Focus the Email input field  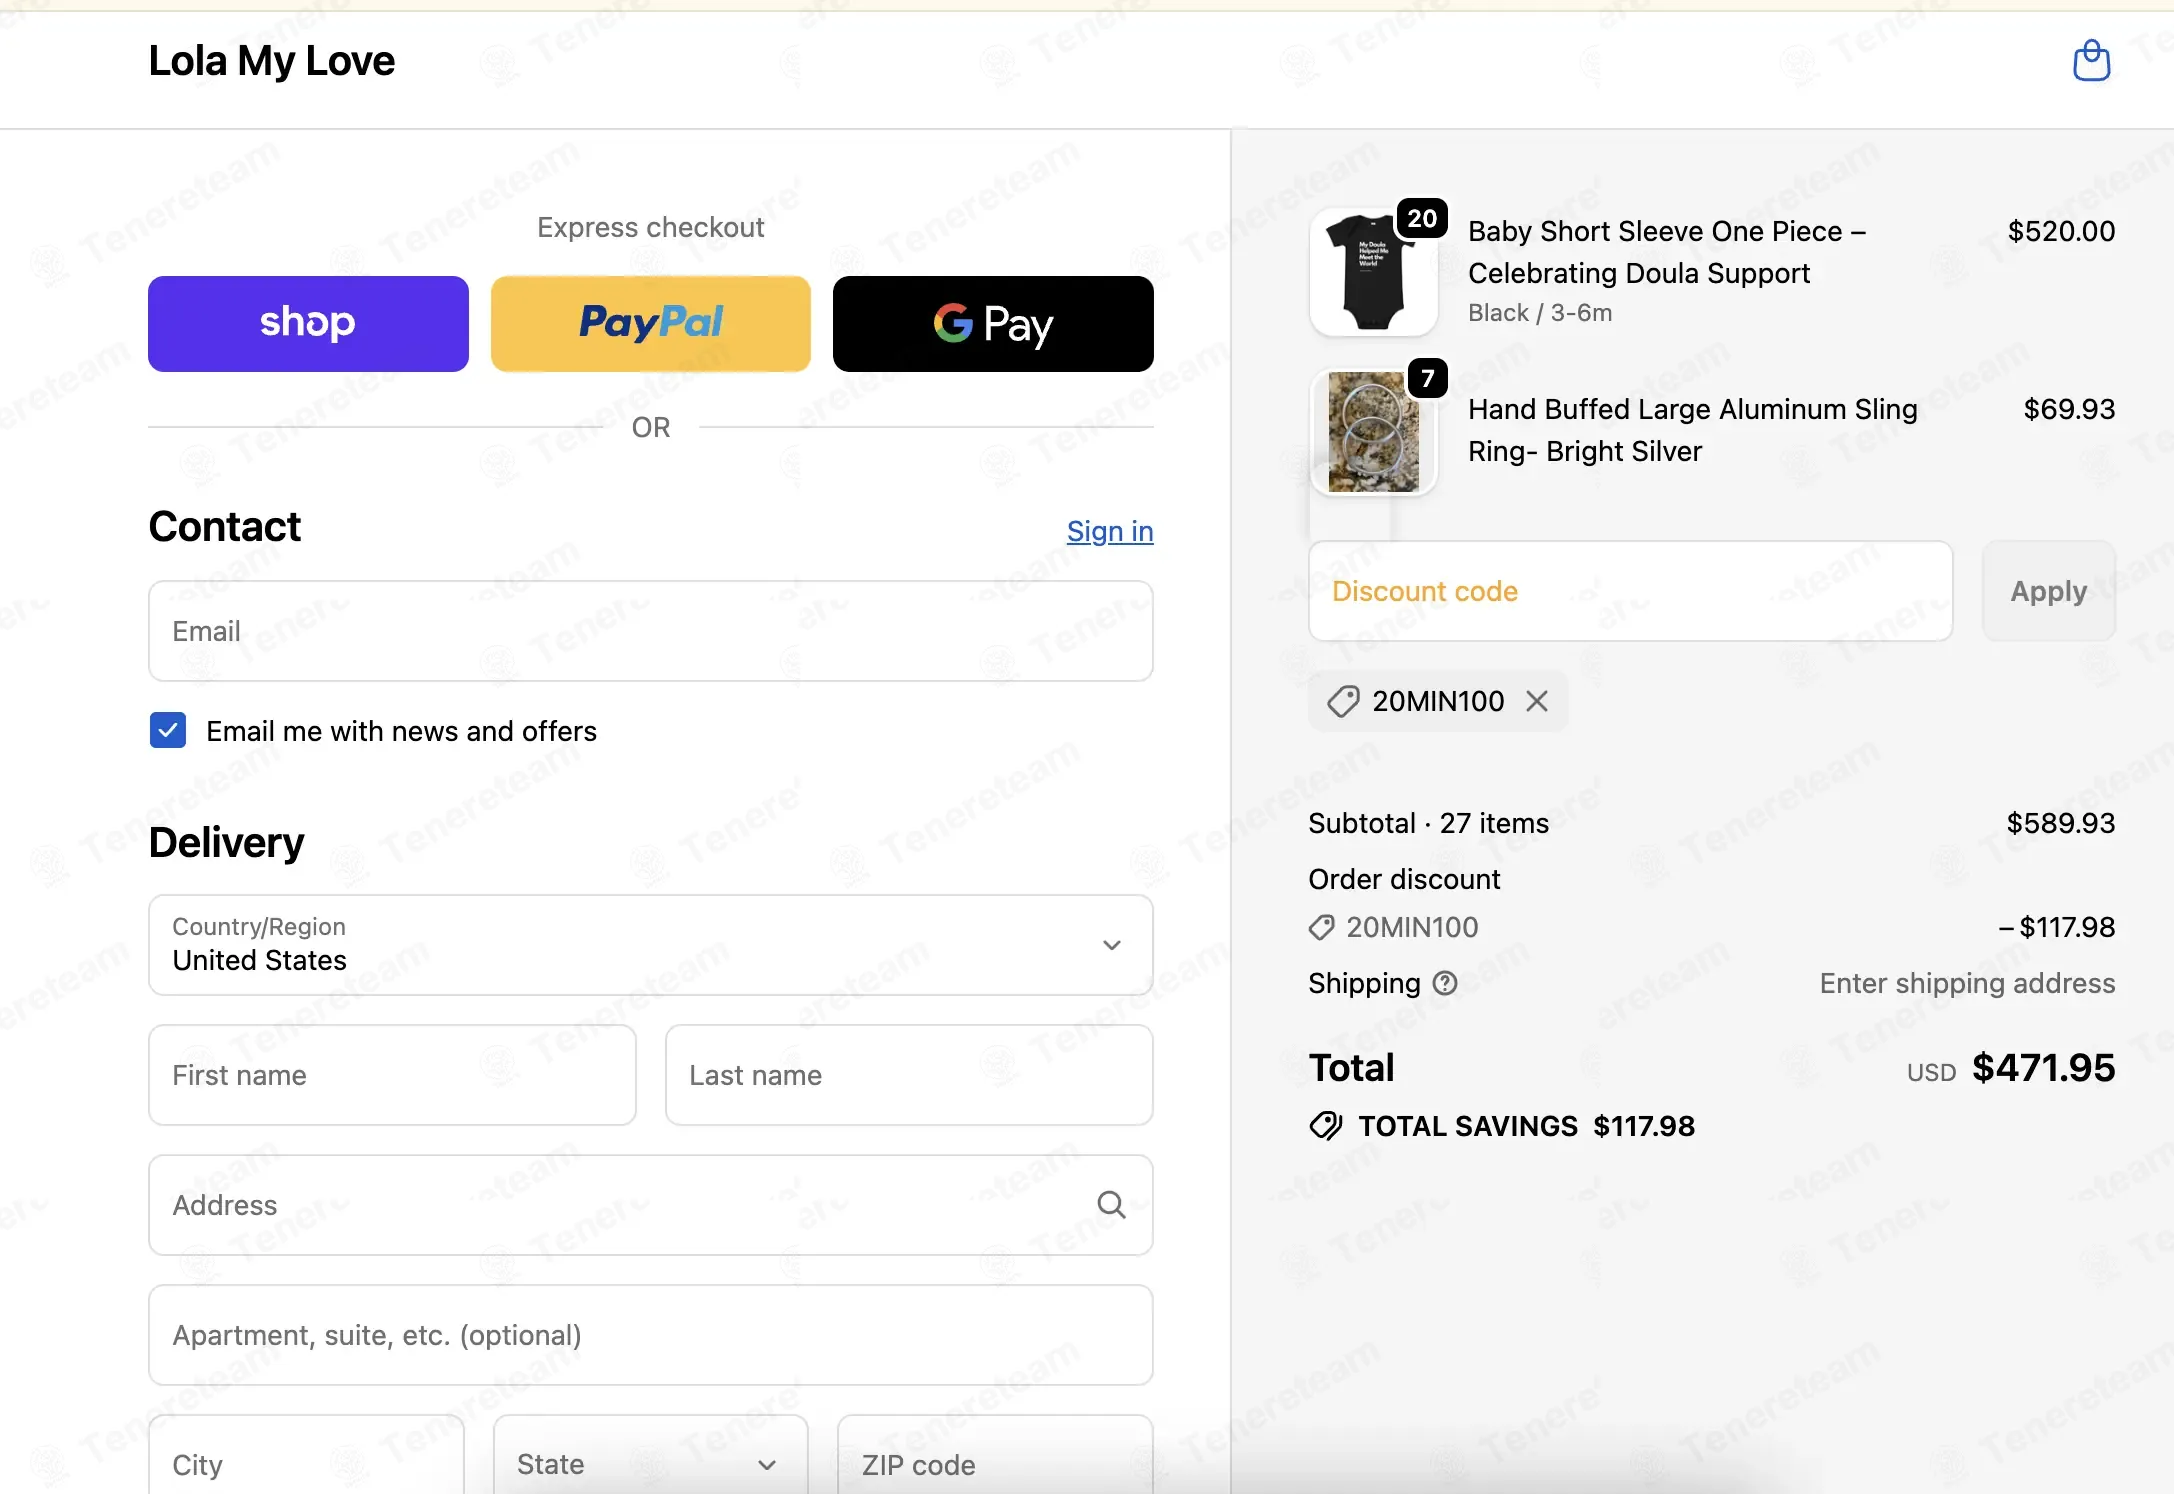[x=651, y=631]
